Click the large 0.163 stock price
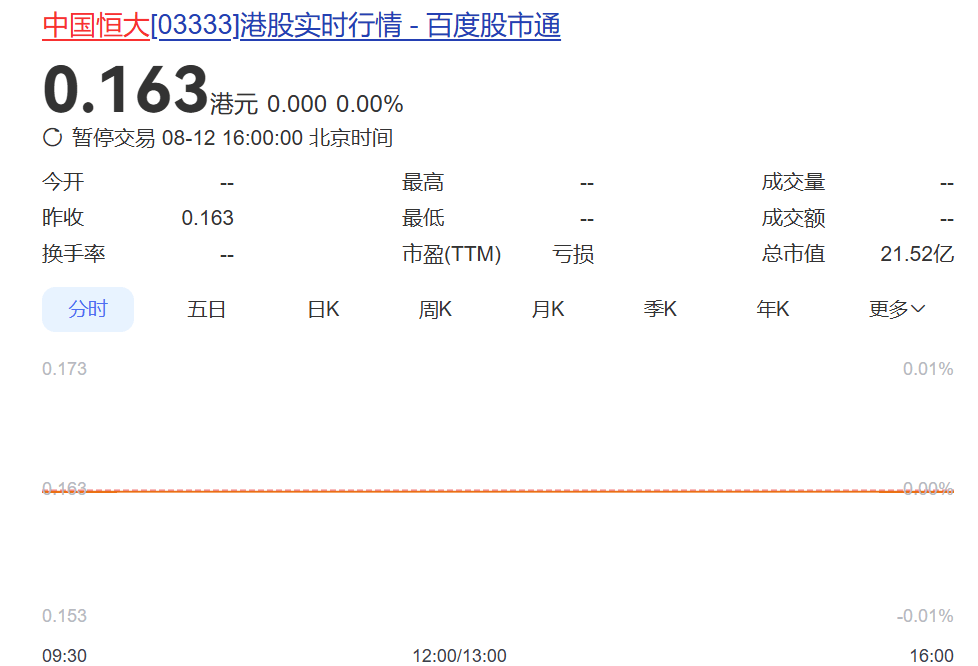 (x=125, y=91)
